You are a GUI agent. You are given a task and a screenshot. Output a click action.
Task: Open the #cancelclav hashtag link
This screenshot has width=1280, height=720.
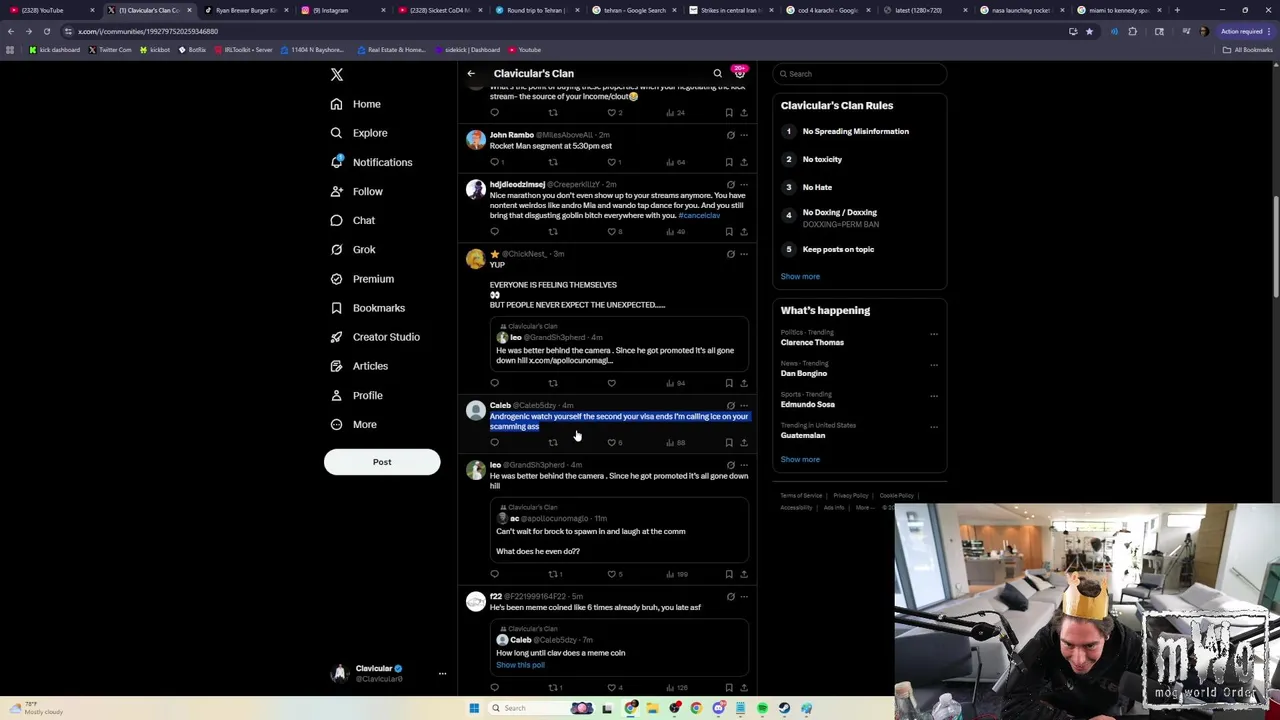click(699, 215)
